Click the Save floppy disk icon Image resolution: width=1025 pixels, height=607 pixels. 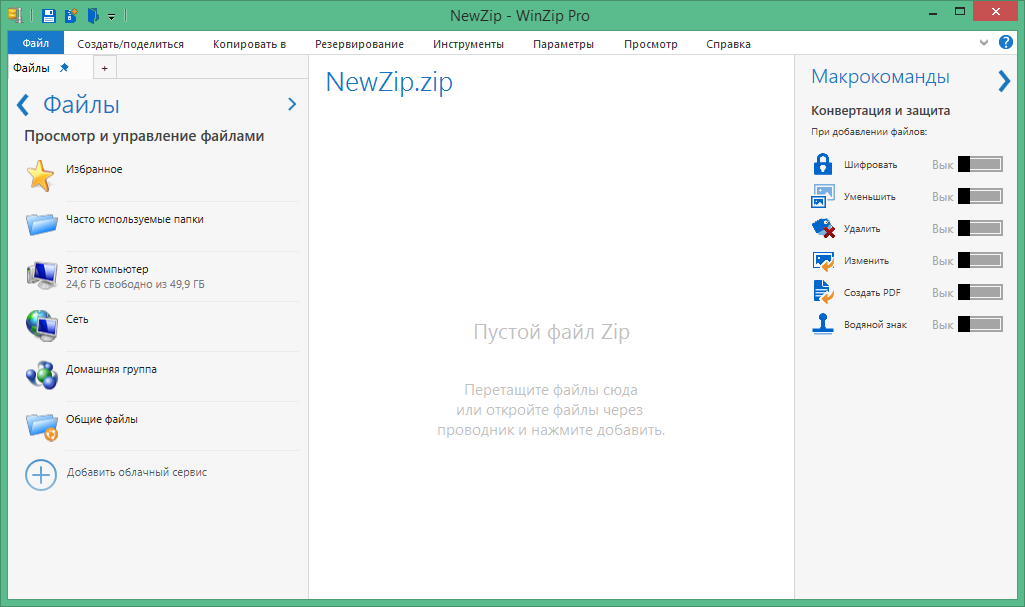pyautogui.click(x=48, y=15)
